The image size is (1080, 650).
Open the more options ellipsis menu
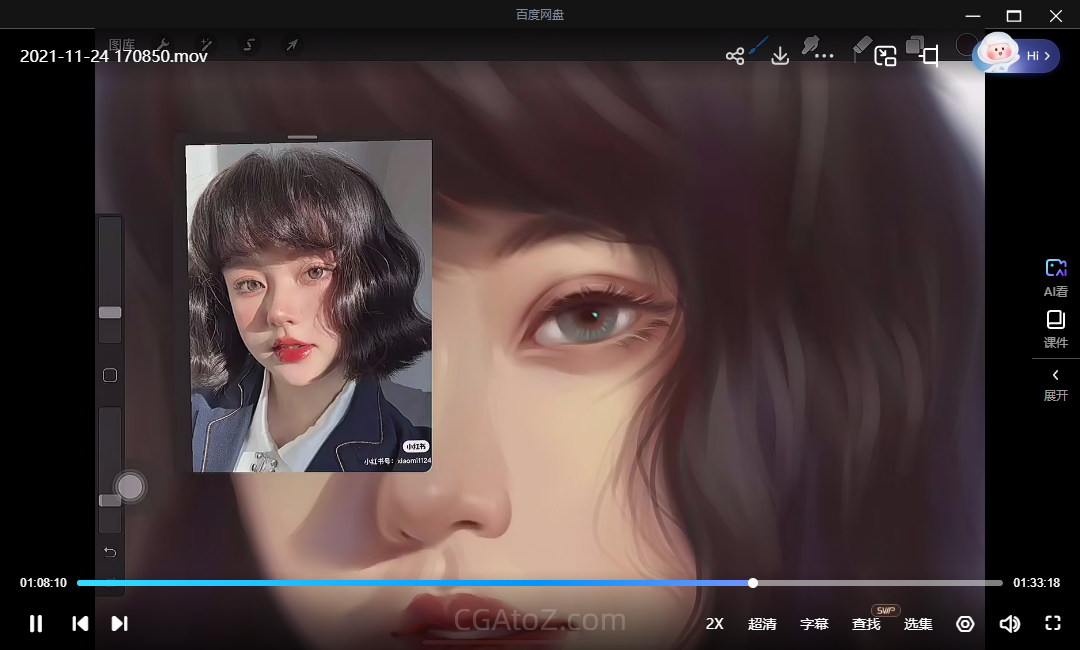(824, 56)
